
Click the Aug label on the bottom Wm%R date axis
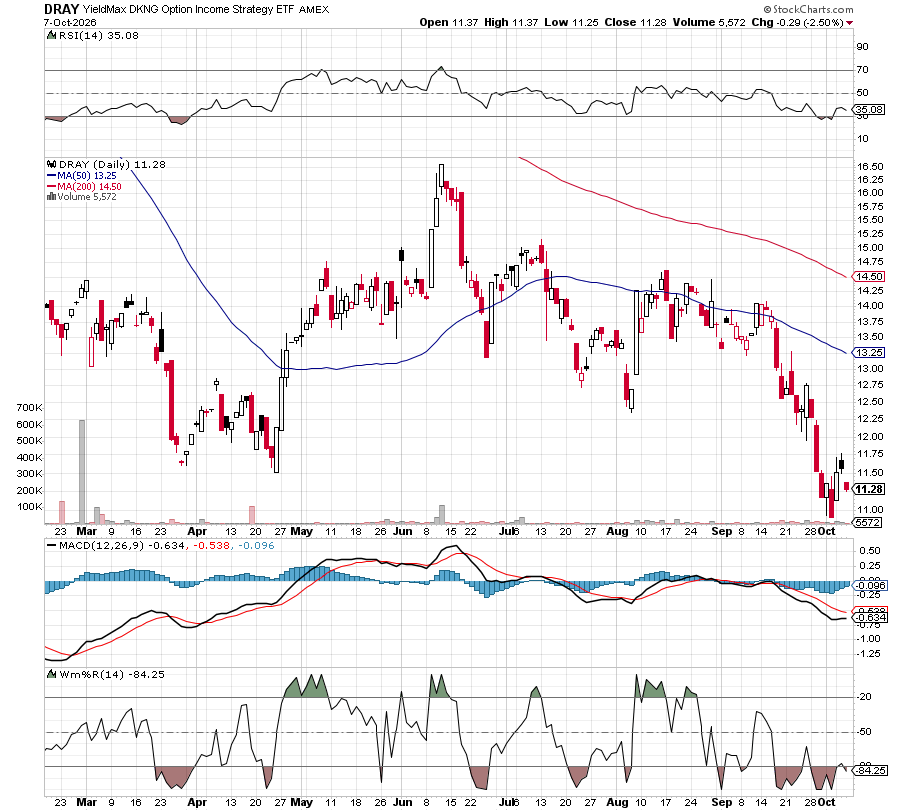[617, 802]
